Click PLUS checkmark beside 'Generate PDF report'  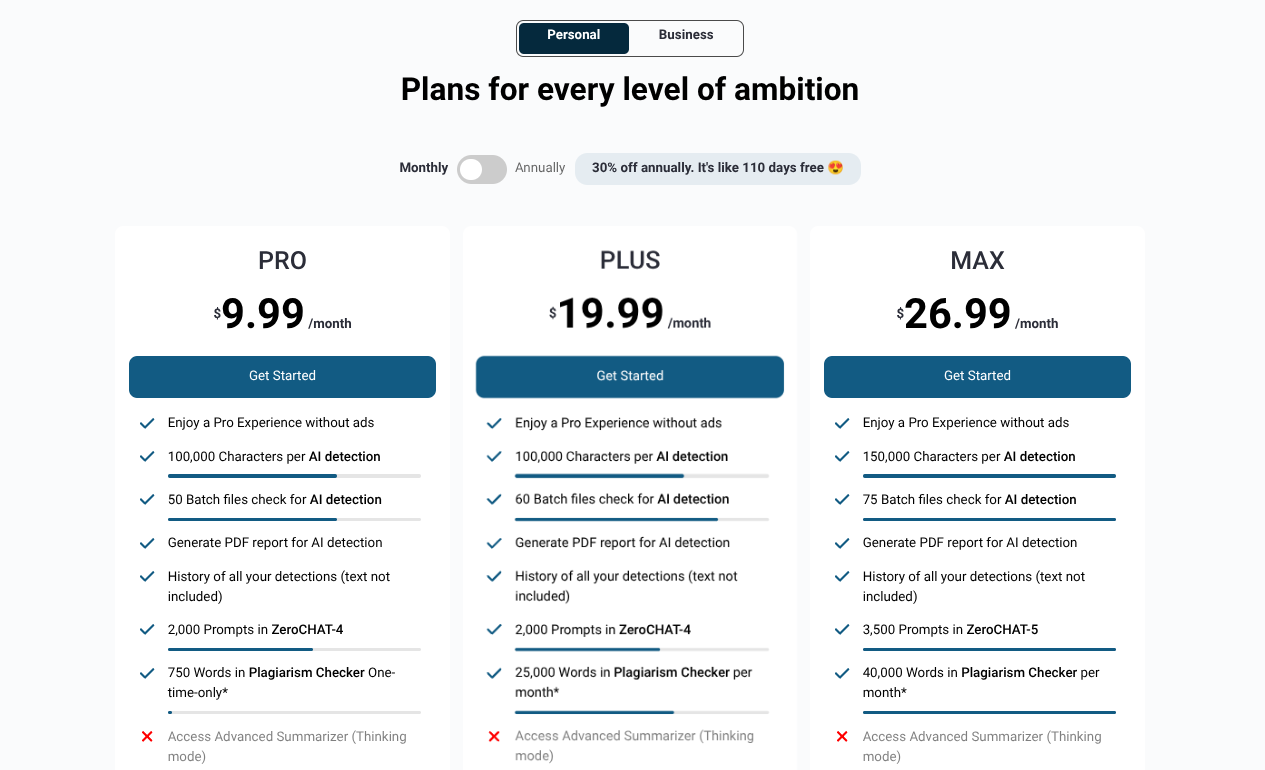[x=494, y=543]
